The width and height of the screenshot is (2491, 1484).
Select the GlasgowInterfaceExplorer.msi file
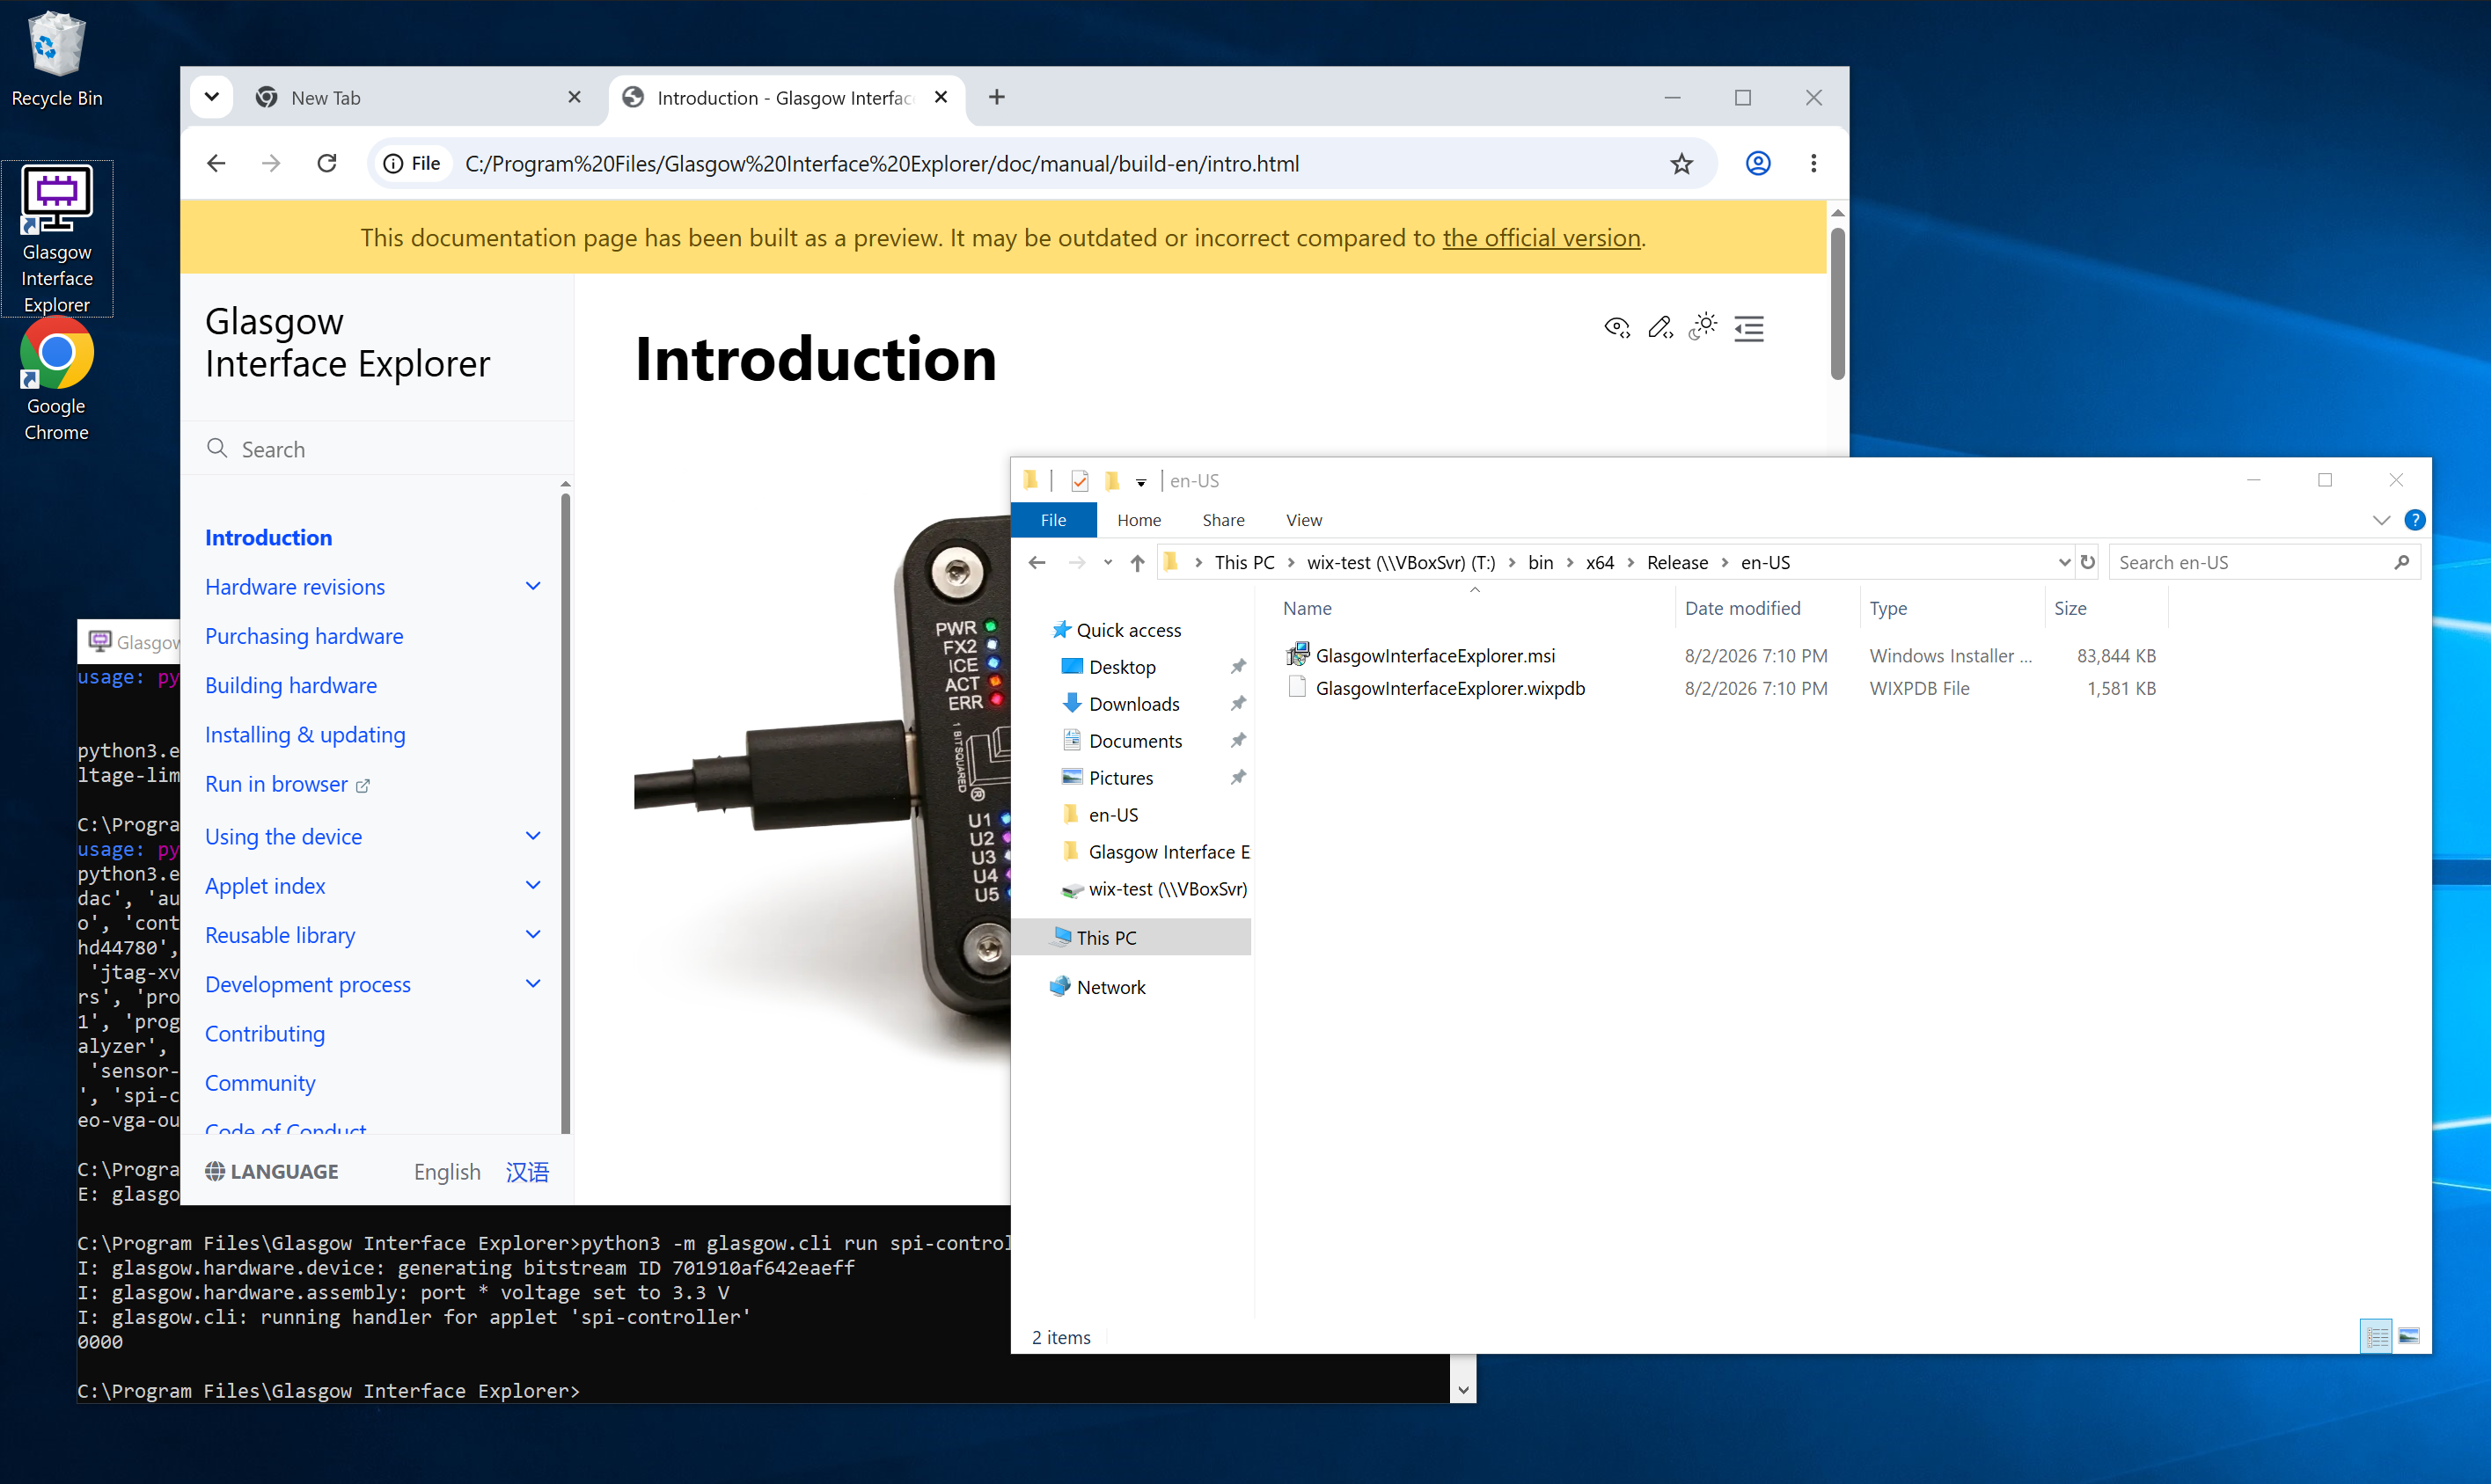coord(1435,655)
